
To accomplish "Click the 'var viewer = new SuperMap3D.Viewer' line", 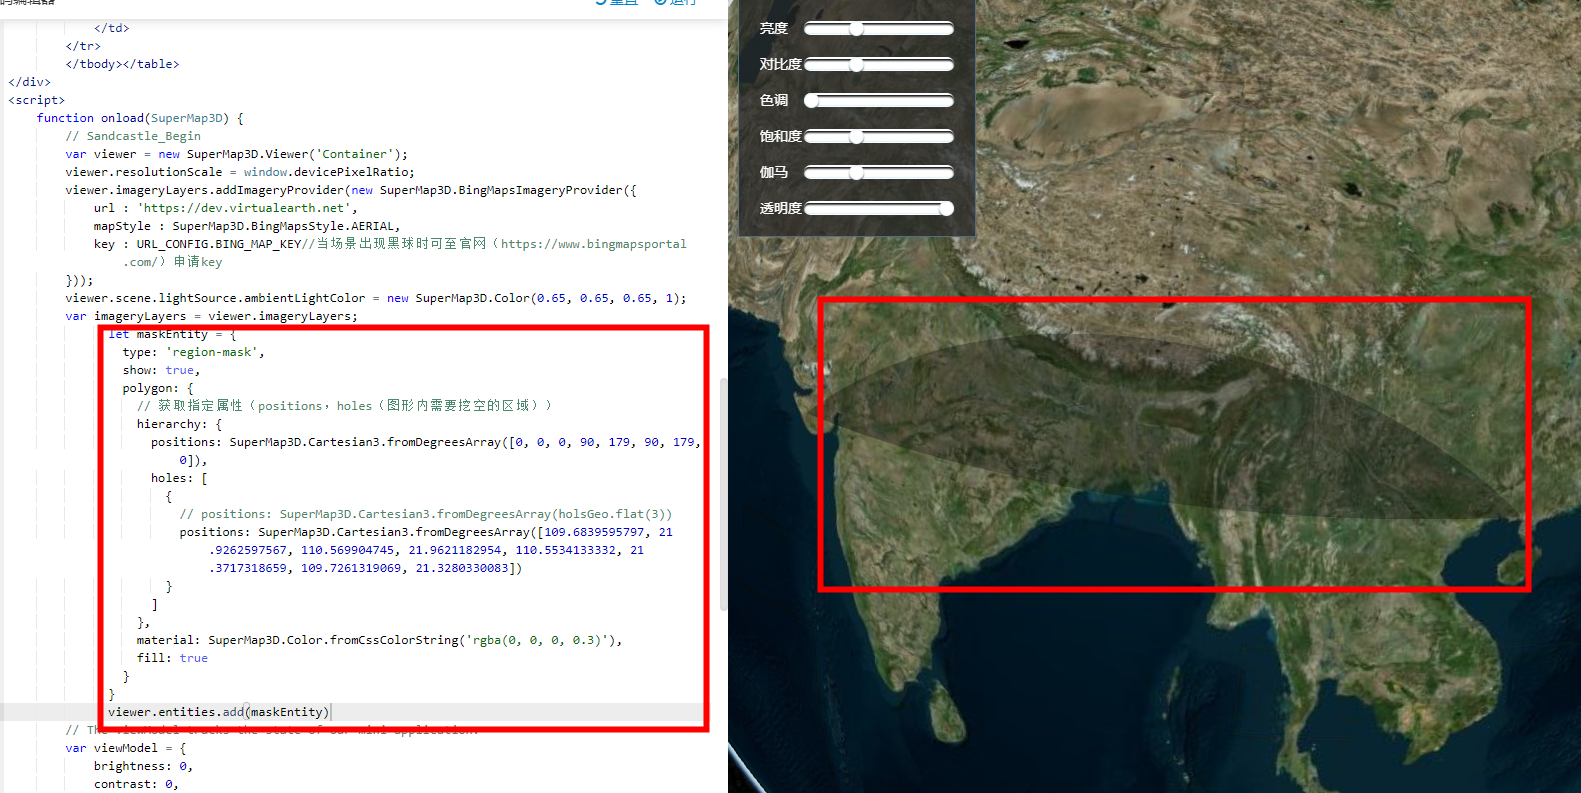I will coord(237,154).
